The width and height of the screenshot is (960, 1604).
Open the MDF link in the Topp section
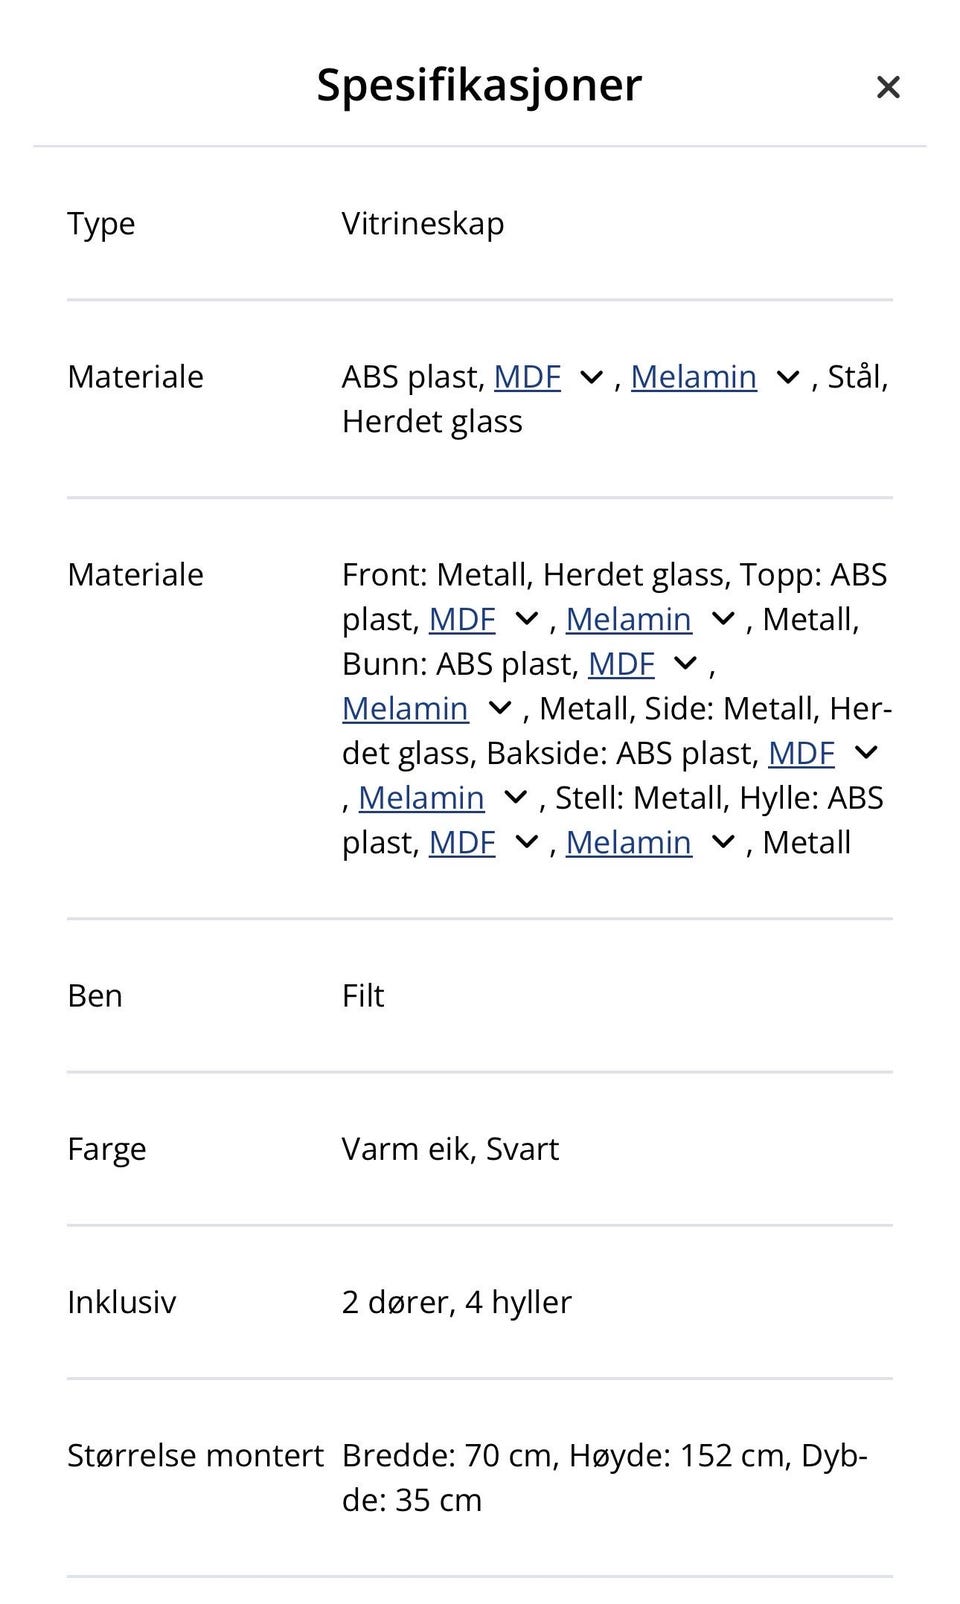462,620
